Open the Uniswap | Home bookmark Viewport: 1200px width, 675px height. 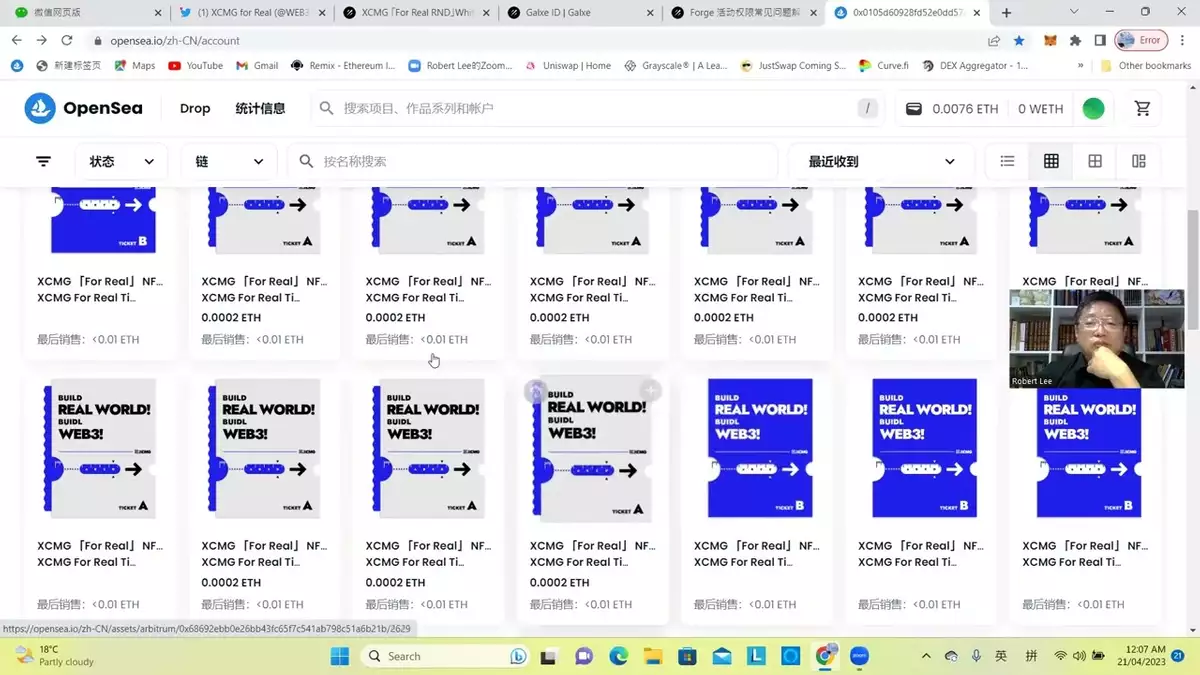(567, 66)
